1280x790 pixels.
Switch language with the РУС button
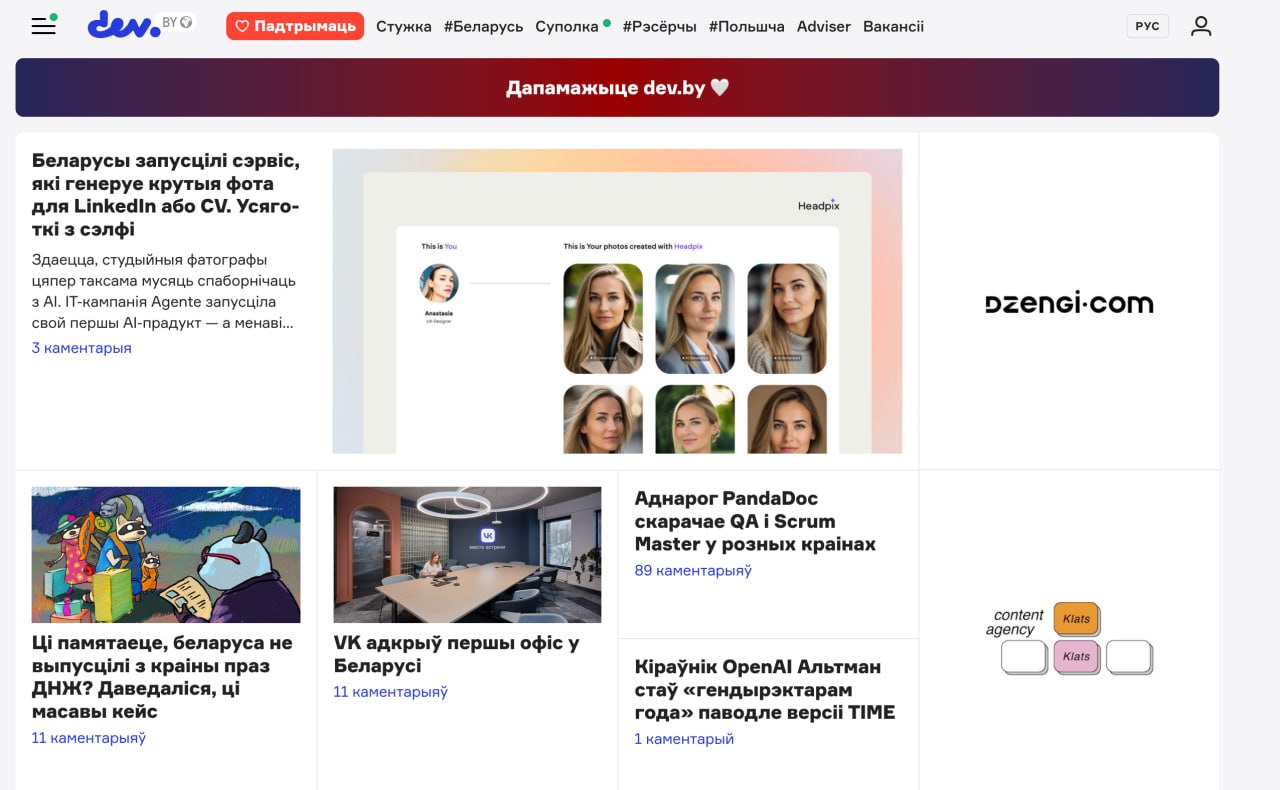coord(1147,26)
